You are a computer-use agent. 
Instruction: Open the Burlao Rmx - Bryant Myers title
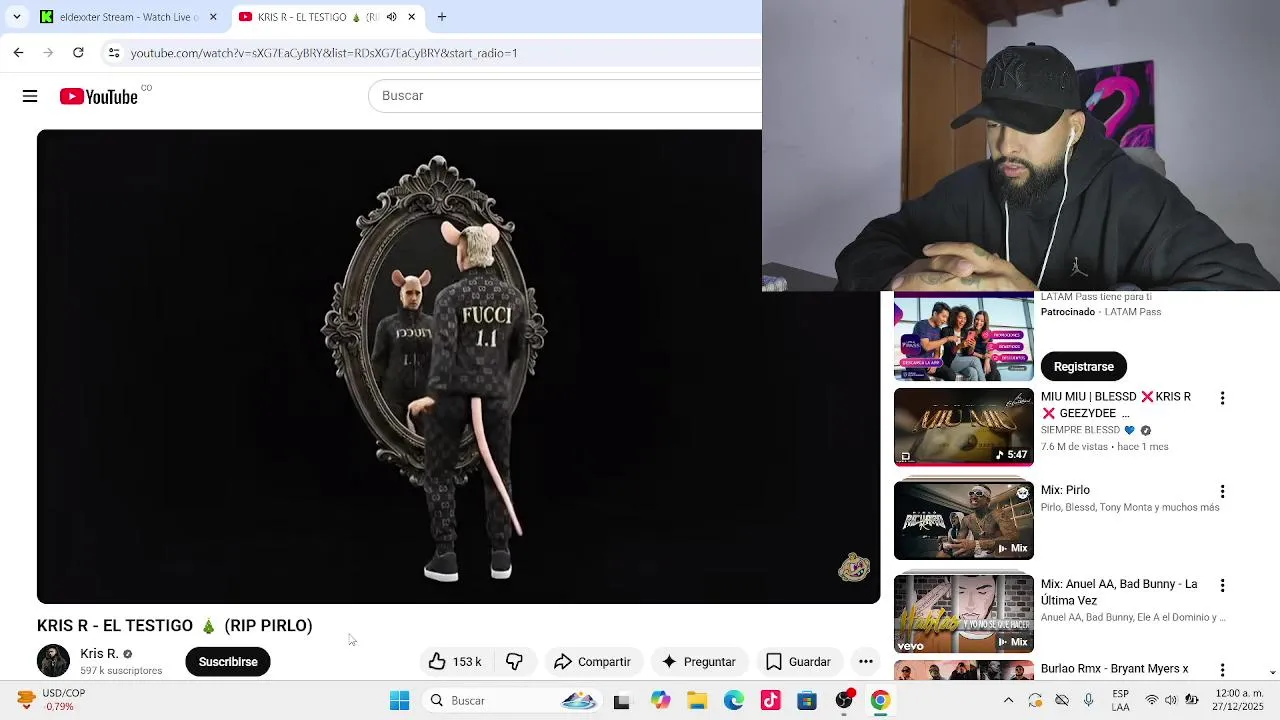point(1114,669)
